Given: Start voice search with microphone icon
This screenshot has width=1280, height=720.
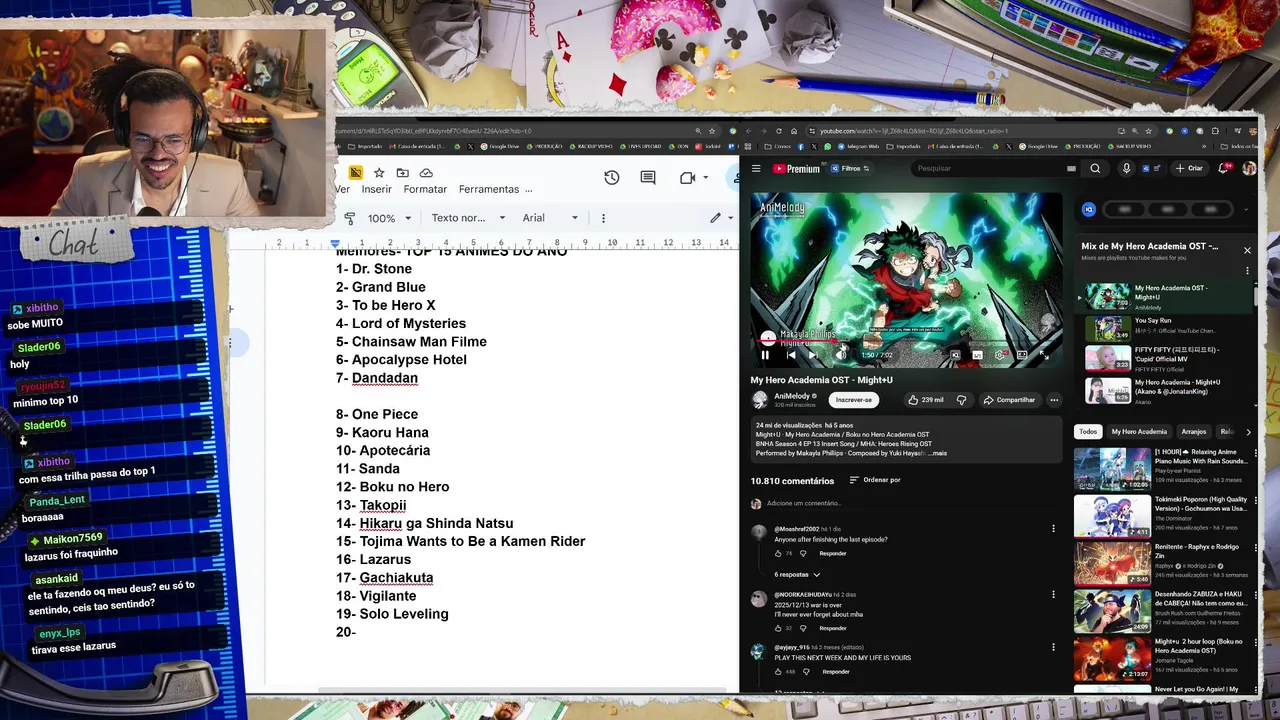Looking at the screenshot, I should [x=1126, y=169].
